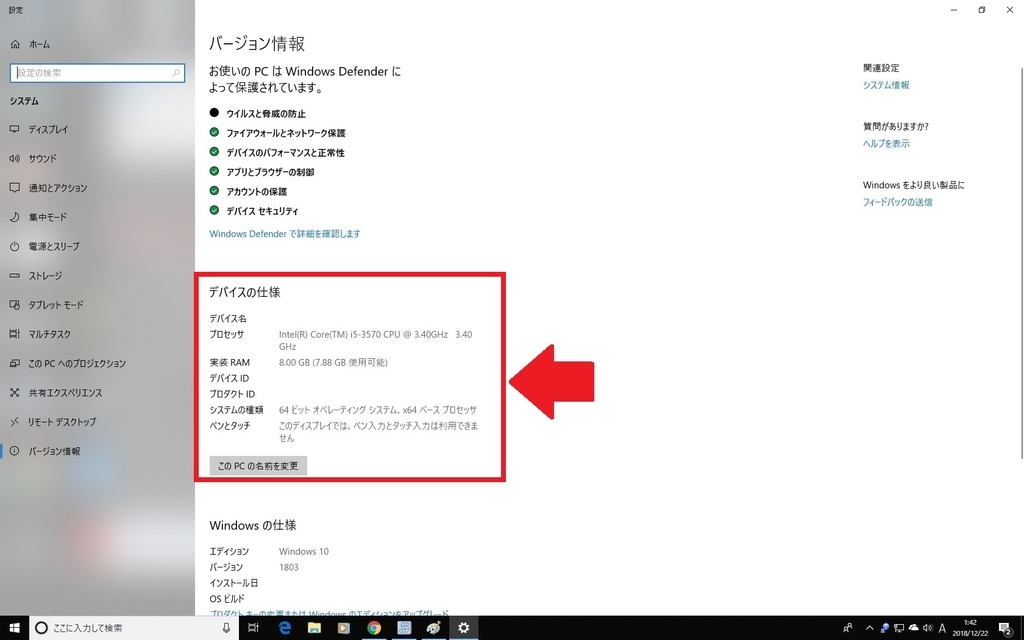1024x640 pixels.
Task: Click the network icon in the system tray
Action: tap(899, 628)
